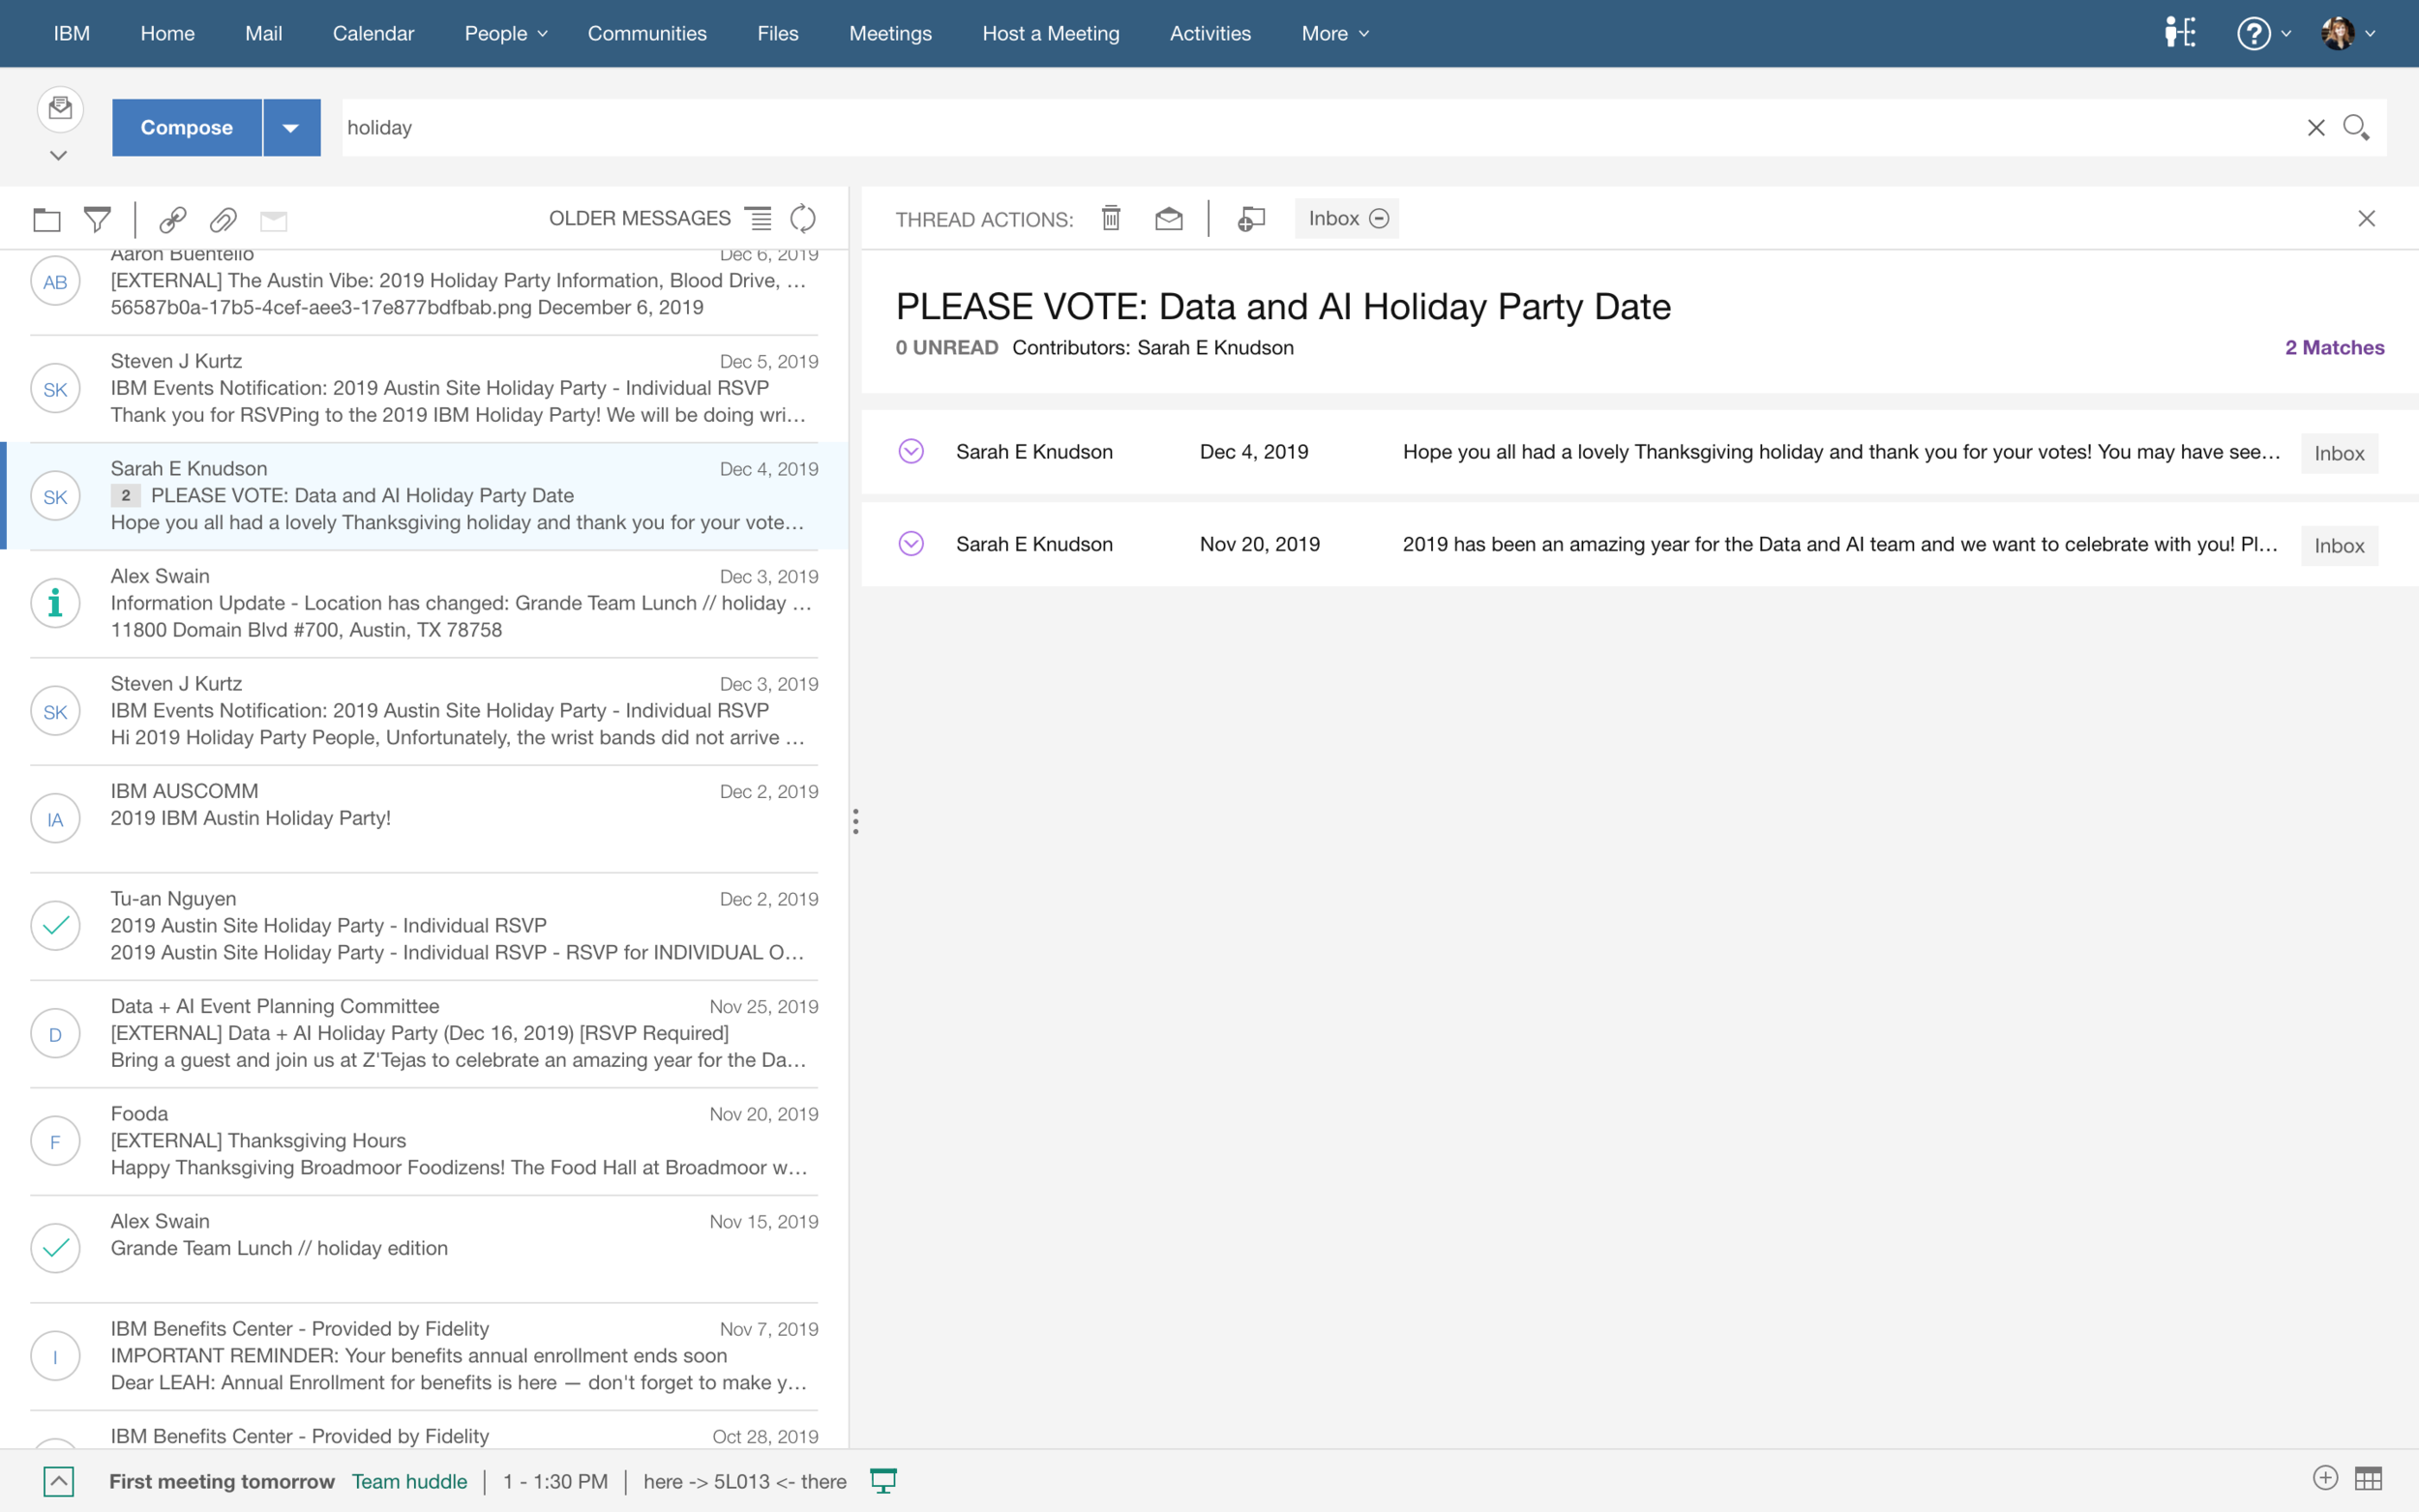Expand bottom meeting bar arrow

click(59, 1481)
